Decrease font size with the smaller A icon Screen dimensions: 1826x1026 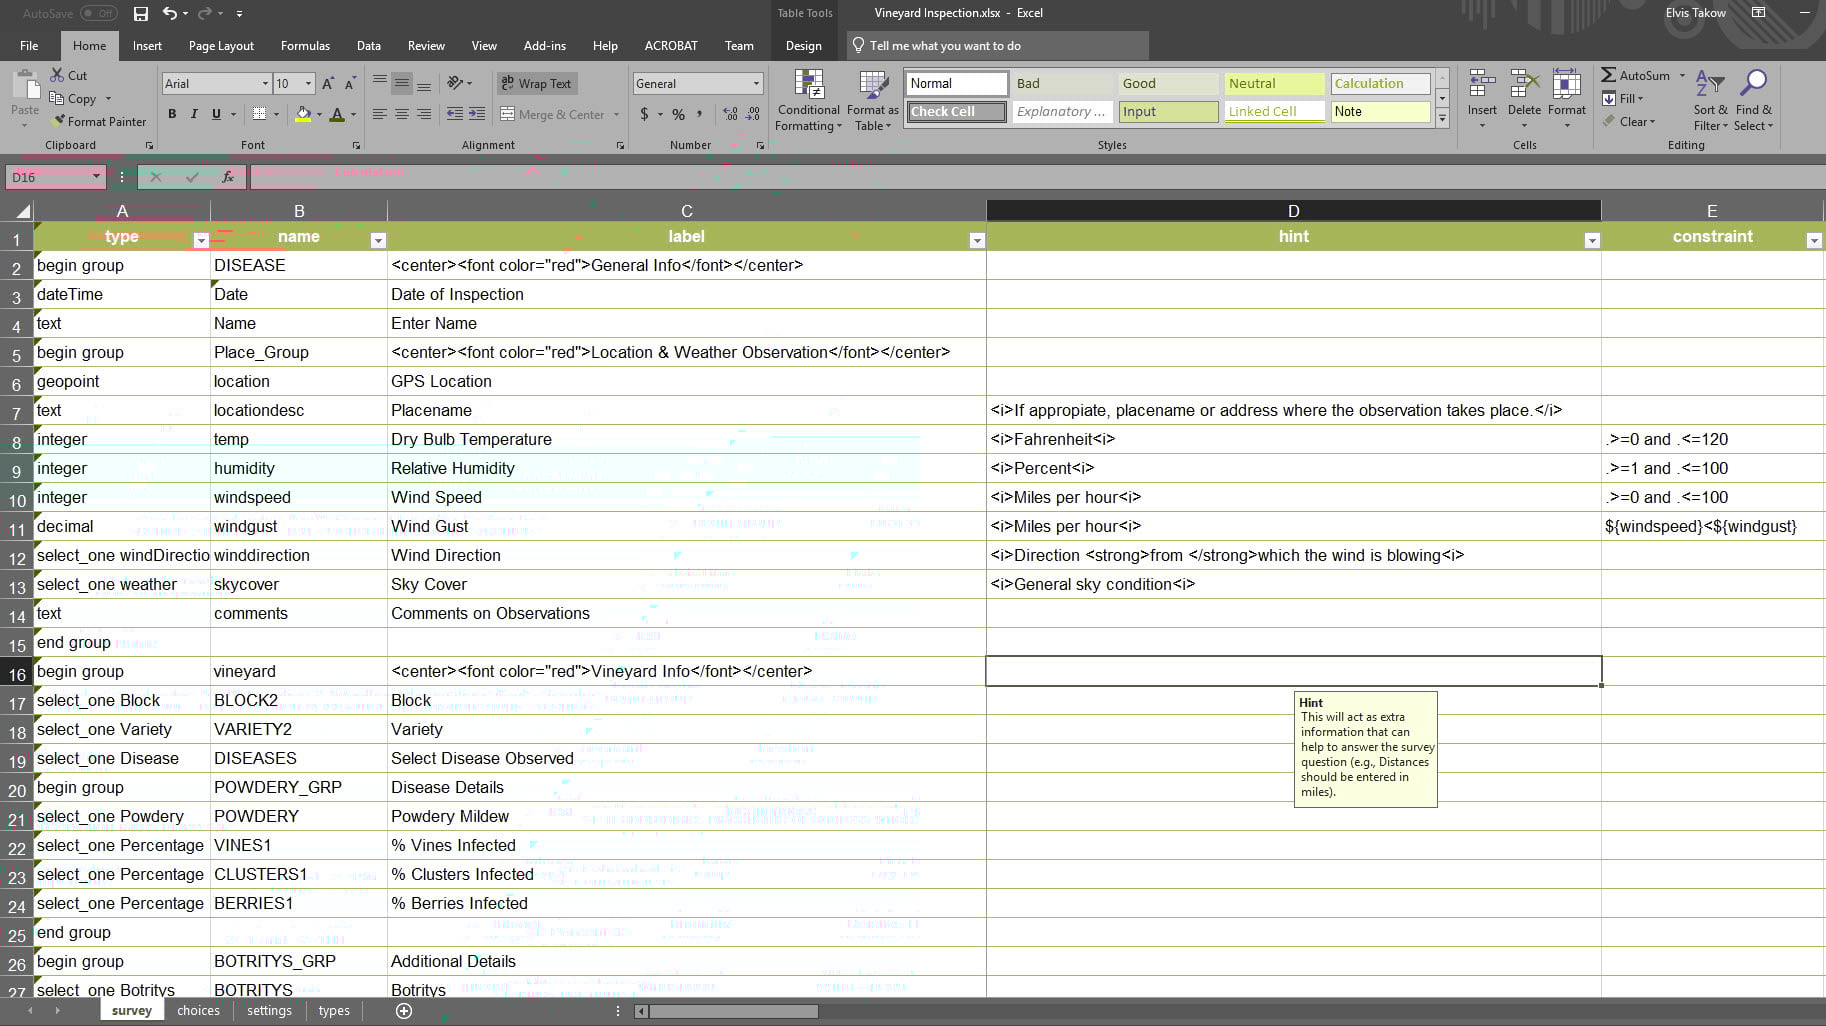(349, 84)
